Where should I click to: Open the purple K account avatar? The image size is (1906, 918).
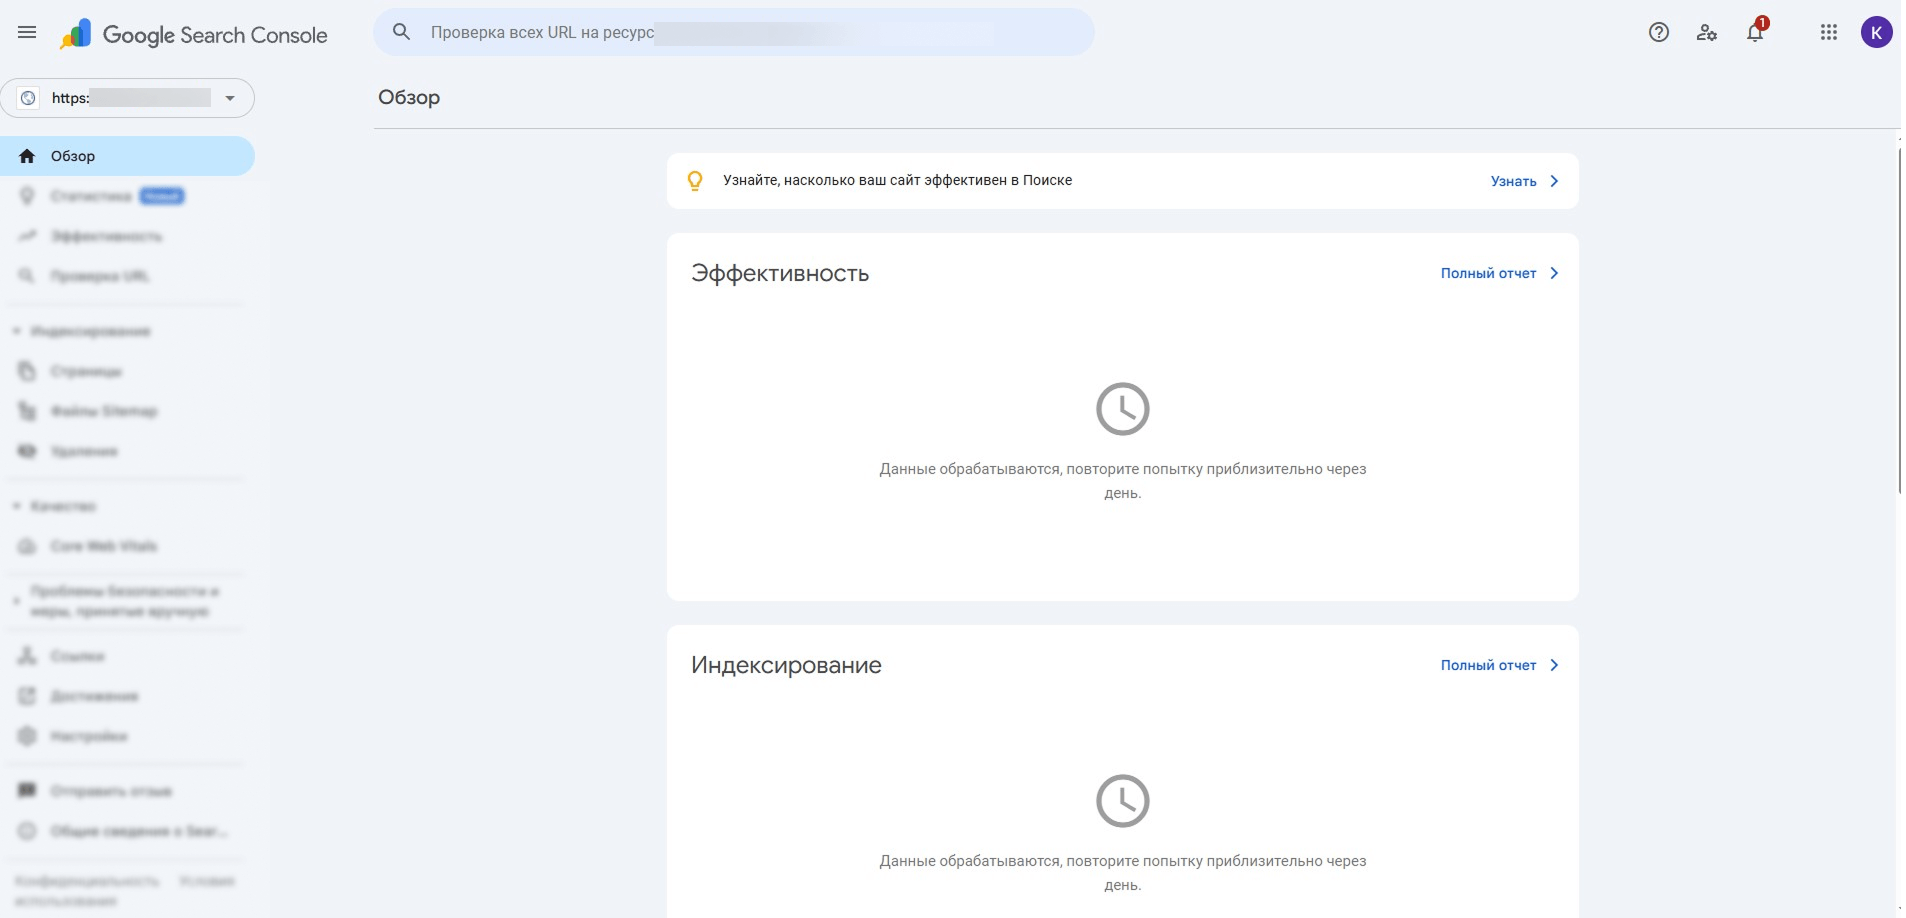[1876, 33]
